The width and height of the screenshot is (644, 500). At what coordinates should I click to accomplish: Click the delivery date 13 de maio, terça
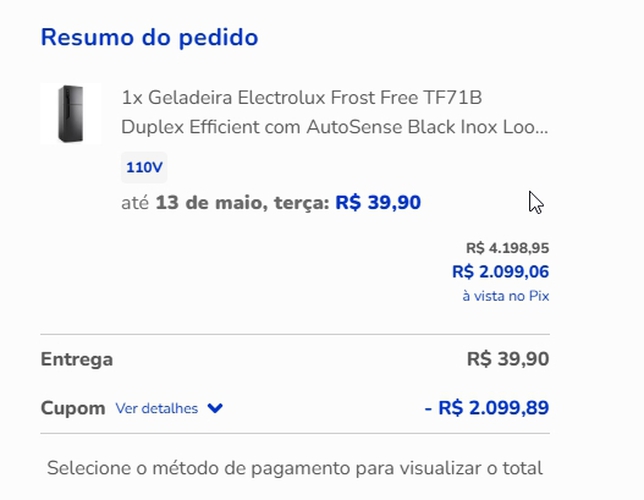[x=241, y=203]
